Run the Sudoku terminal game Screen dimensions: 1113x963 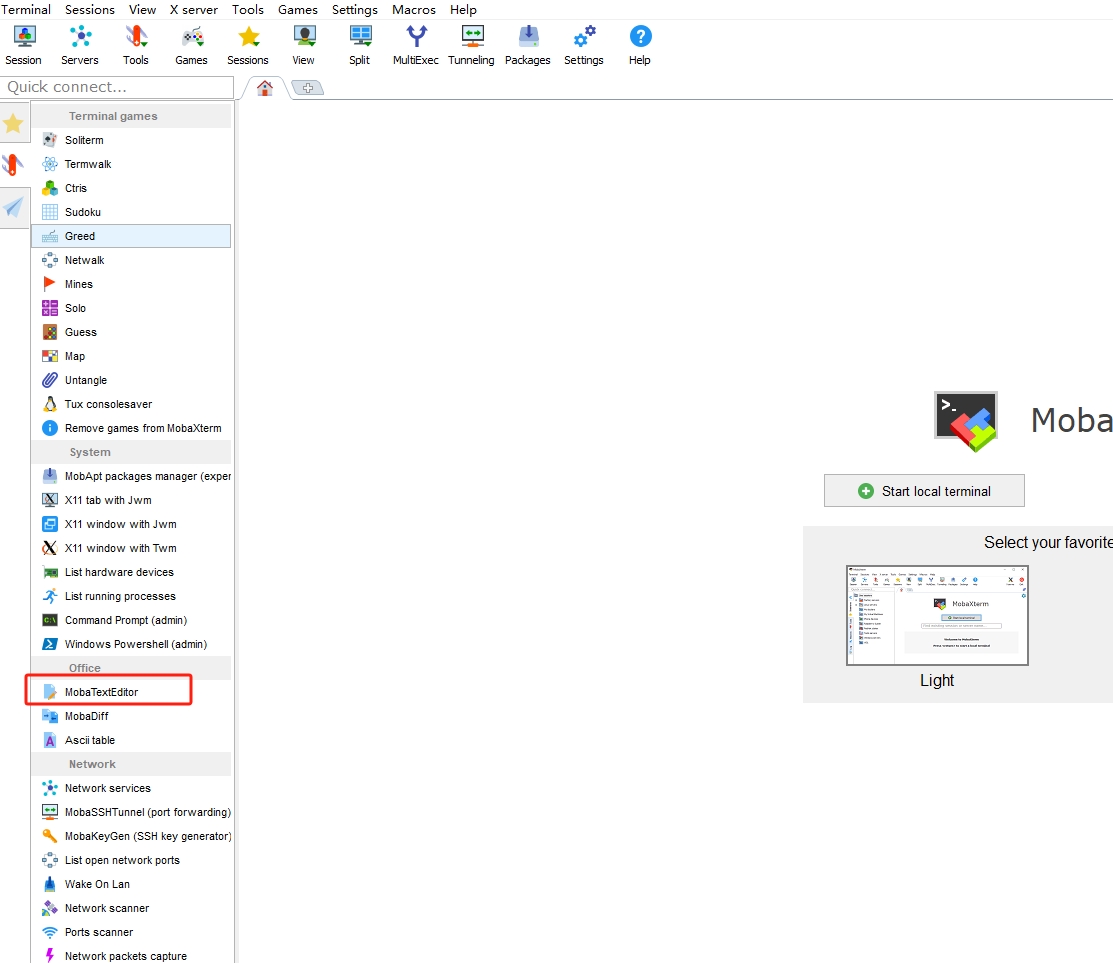[x=81, y=211]
